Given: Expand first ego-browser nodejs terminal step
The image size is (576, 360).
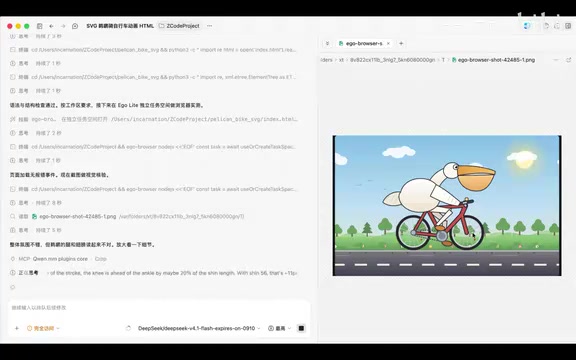Looking at the screenshot, I should click(153, 147).
